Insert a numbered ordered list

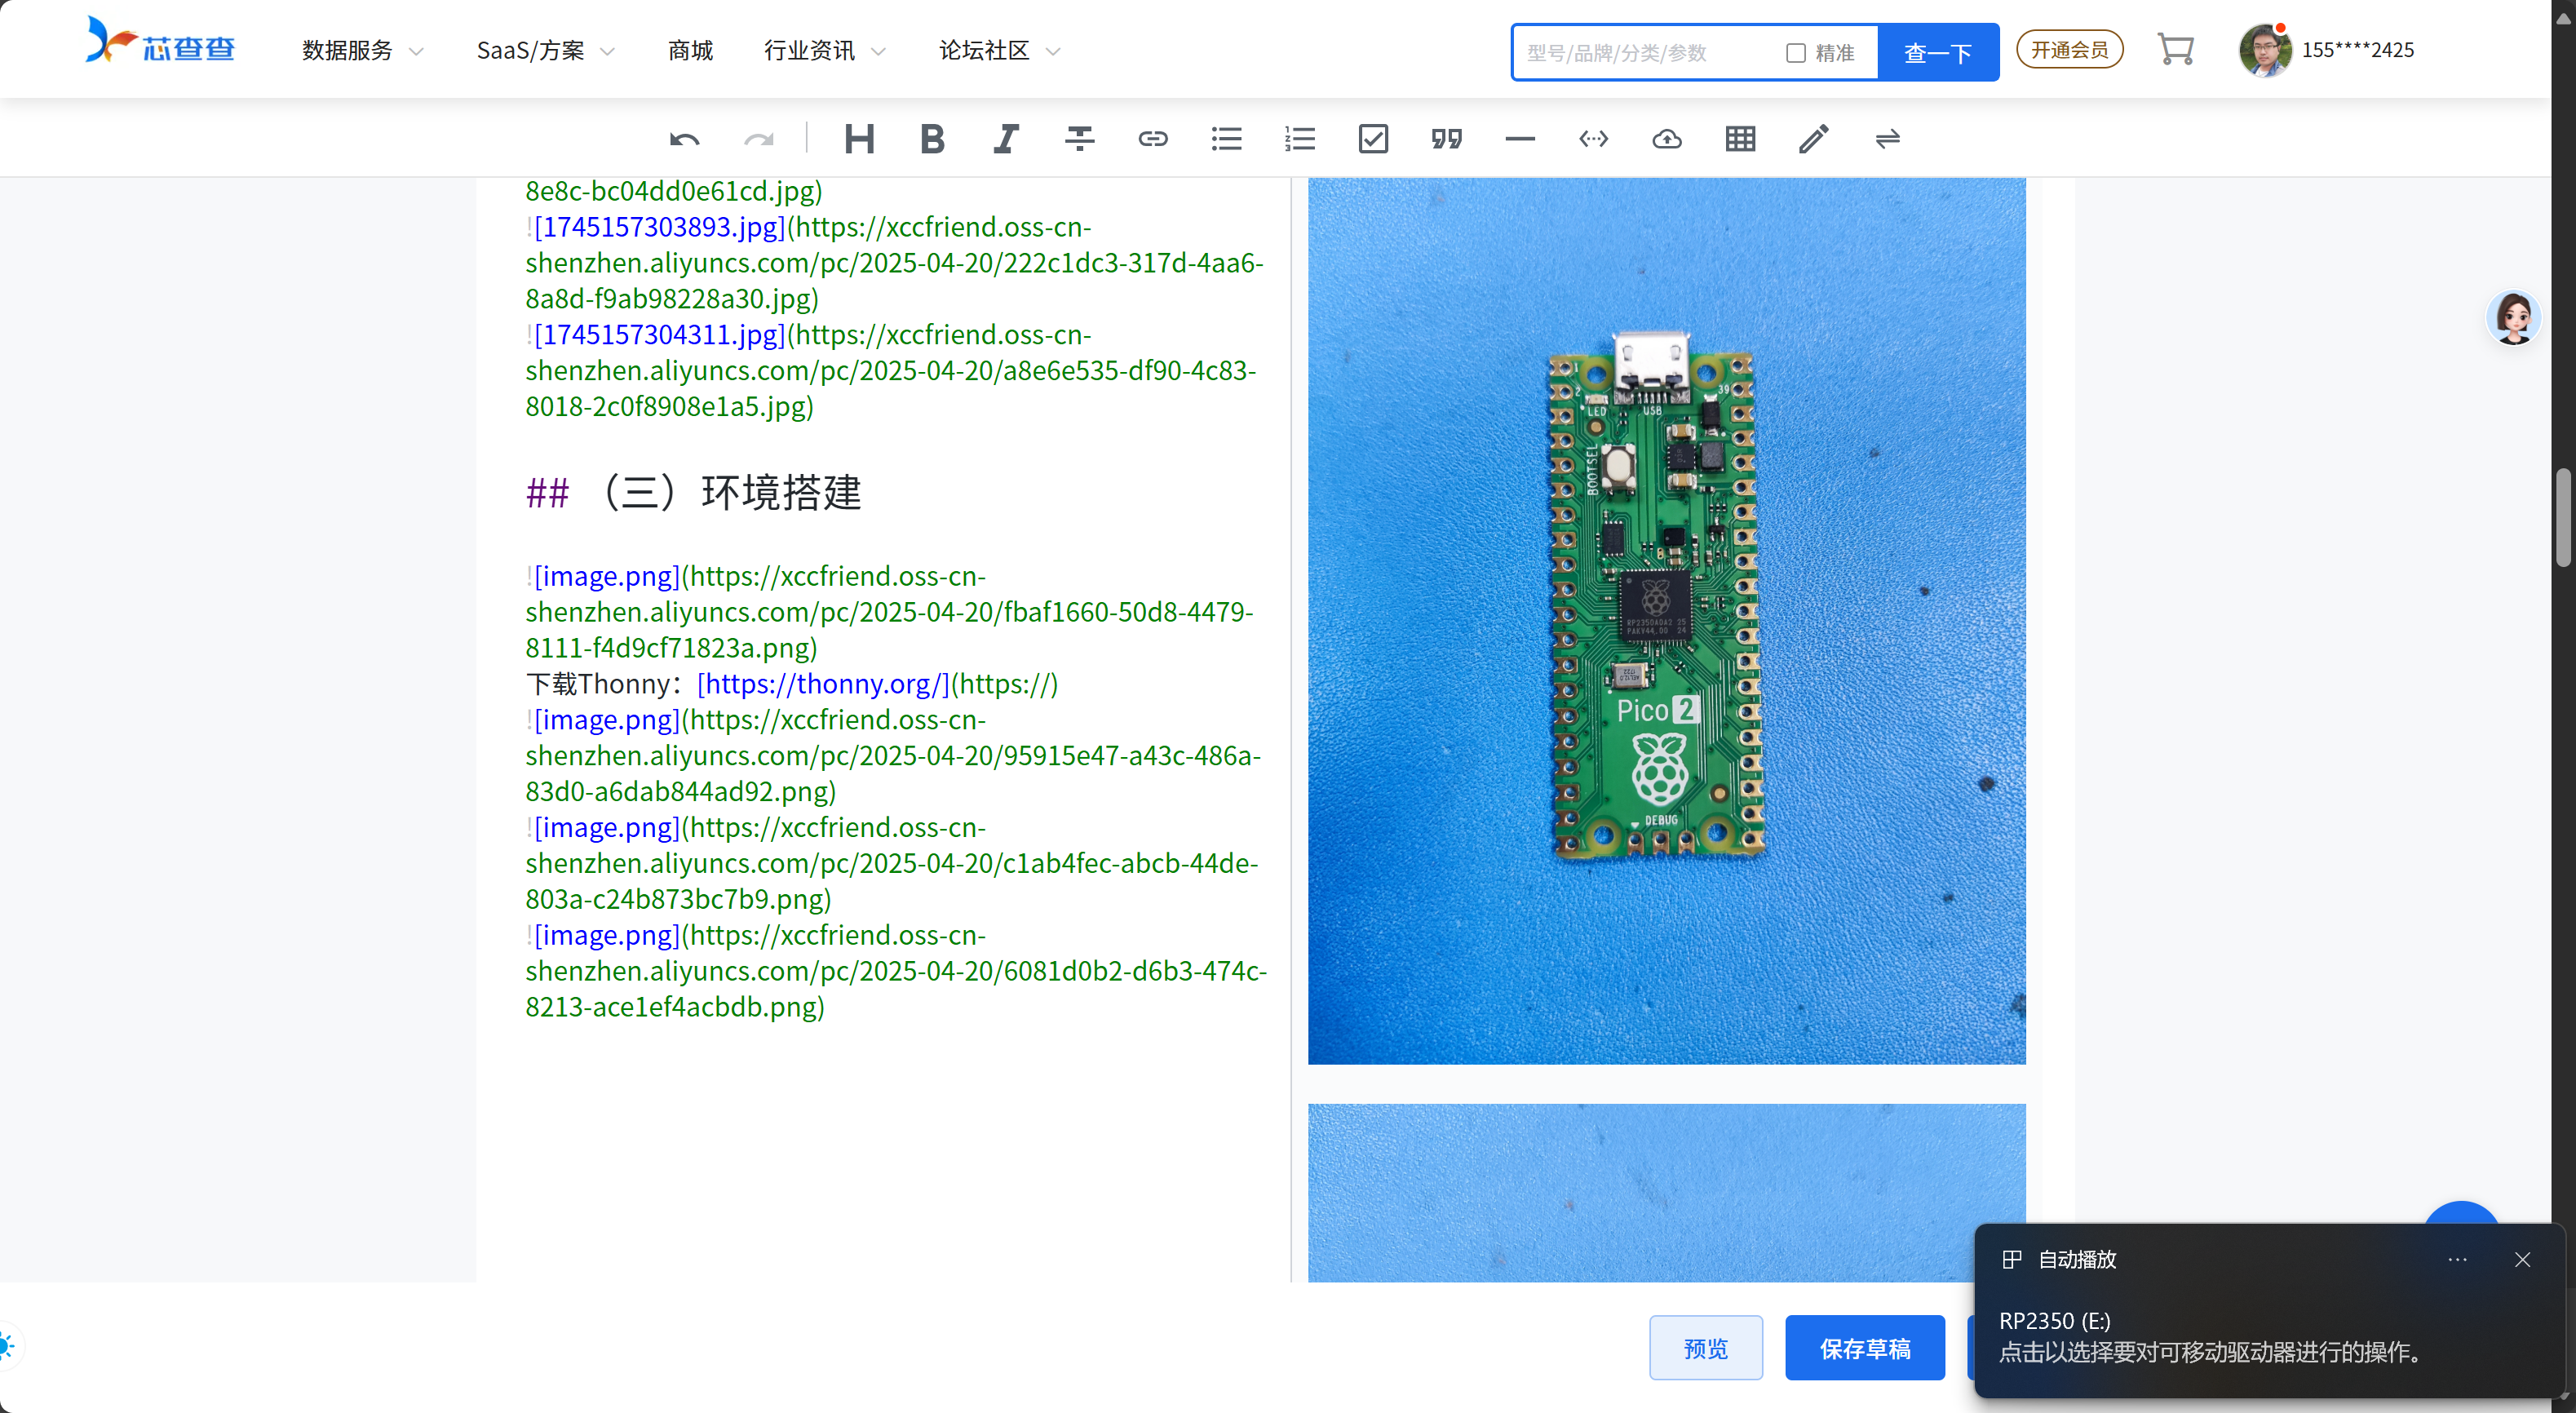click(x=1300, y=139)
